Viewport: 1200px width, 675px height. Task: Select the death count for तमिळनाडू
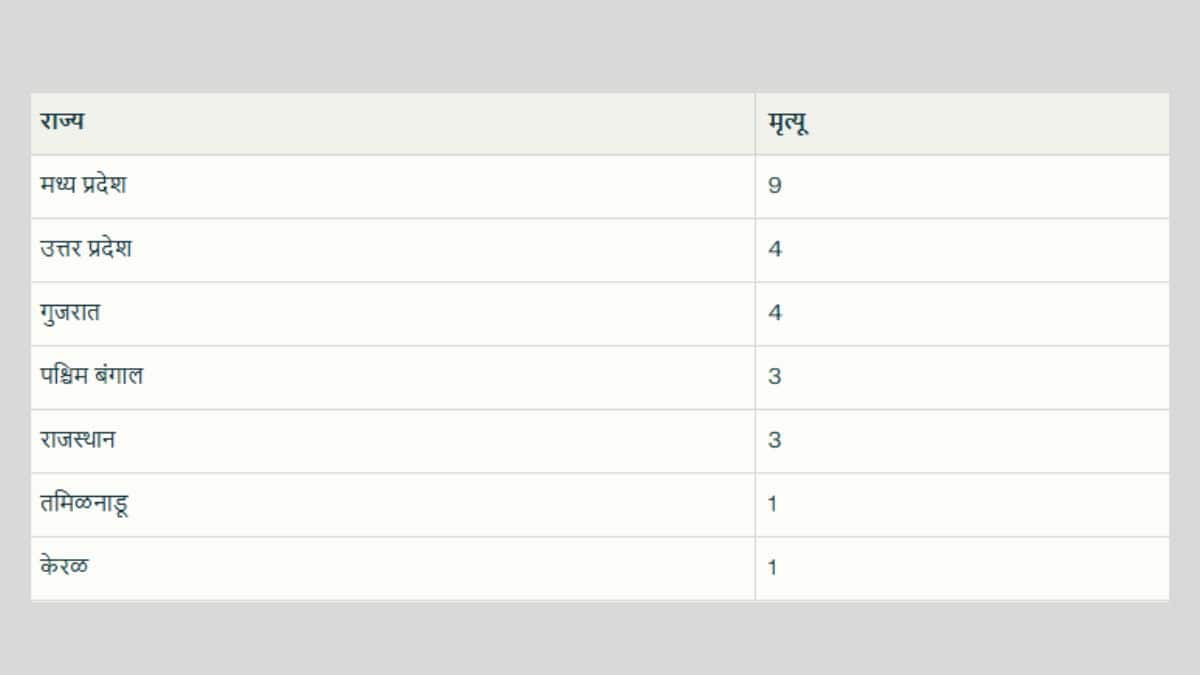773,504
